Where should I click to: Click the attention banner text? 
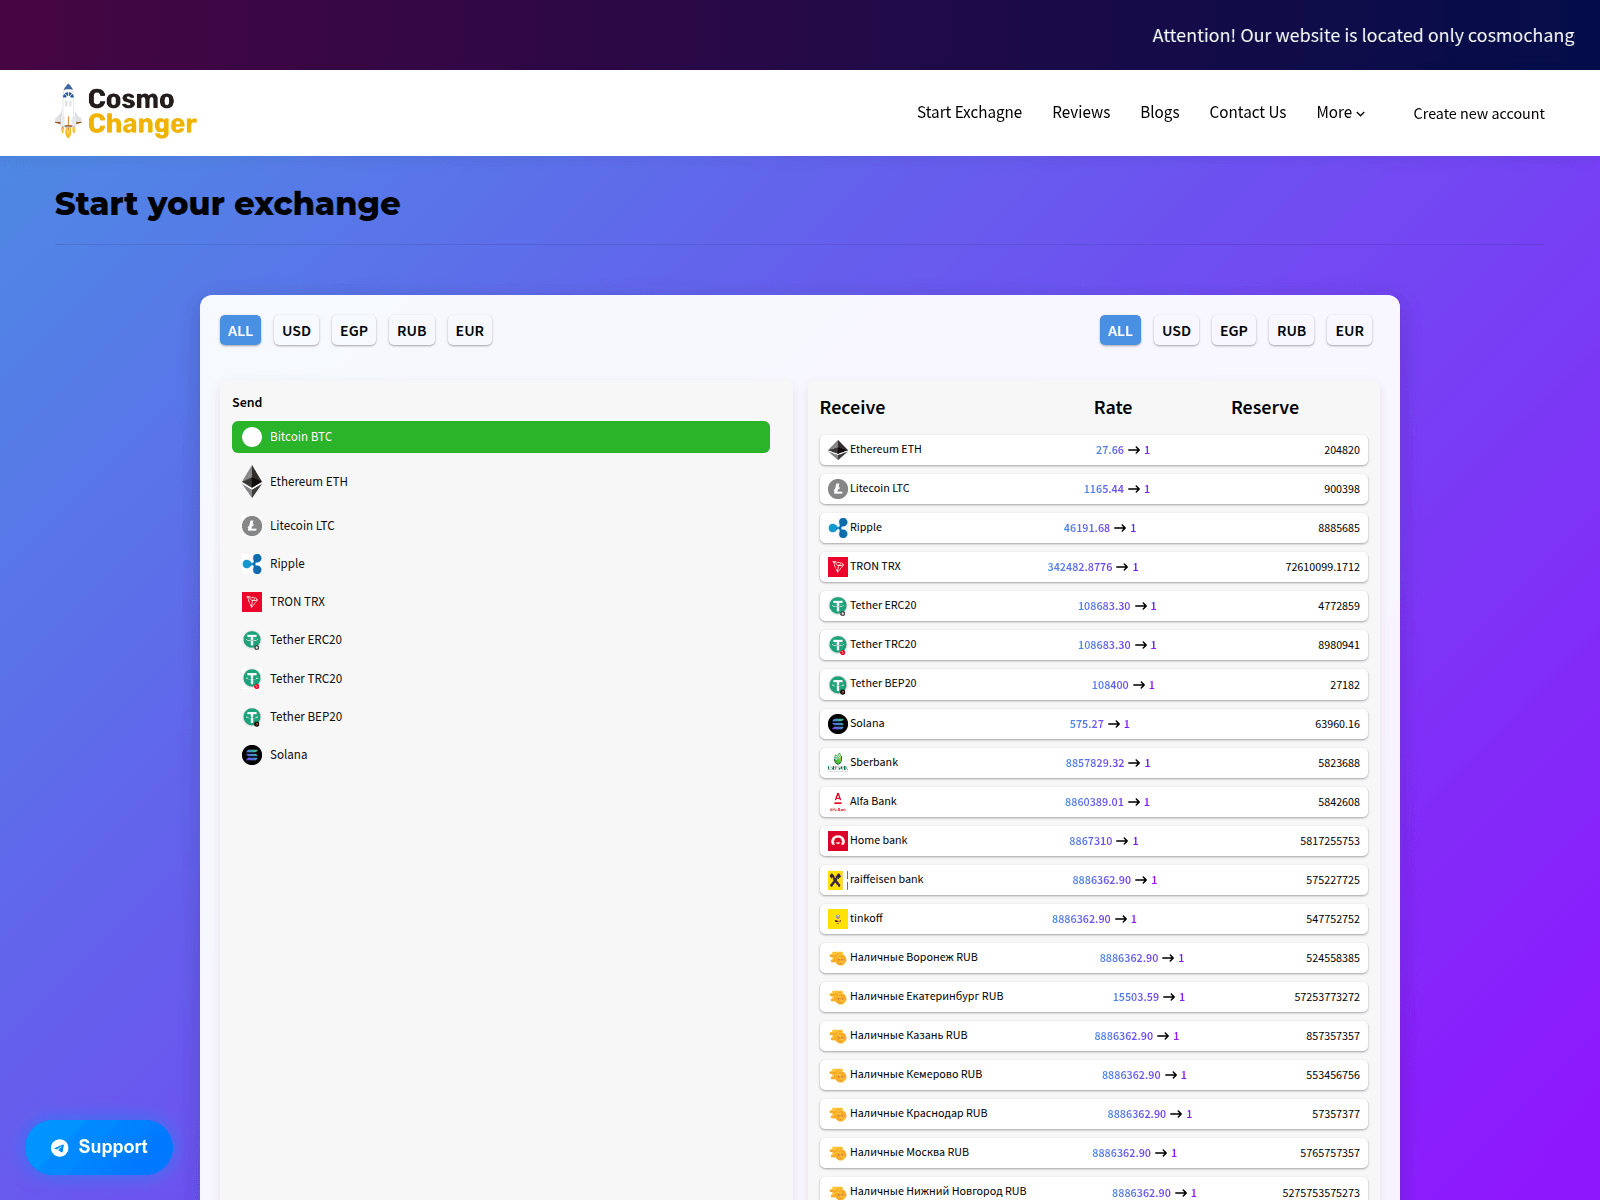tap(1363, 36)
